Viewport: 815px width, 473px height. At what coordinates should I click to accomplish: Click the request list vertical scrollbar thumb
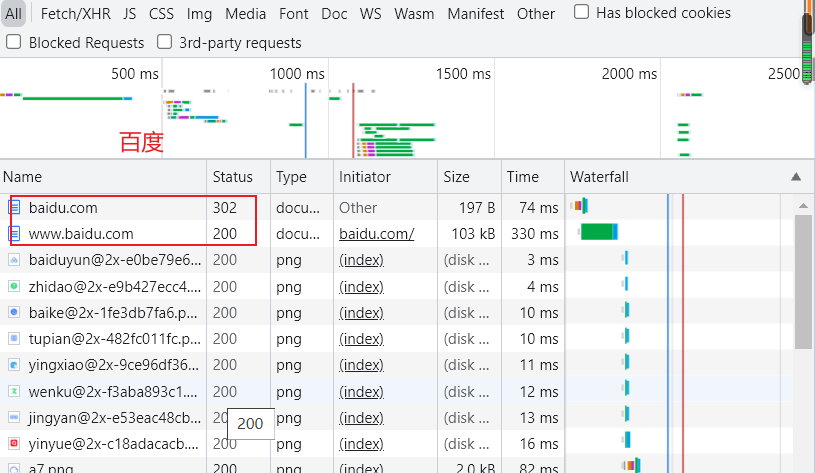(803, 282)
